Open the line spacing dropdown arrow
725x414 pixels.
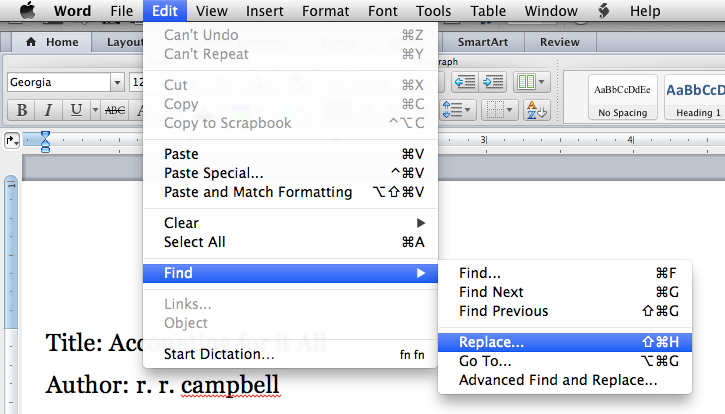(468, 110)
